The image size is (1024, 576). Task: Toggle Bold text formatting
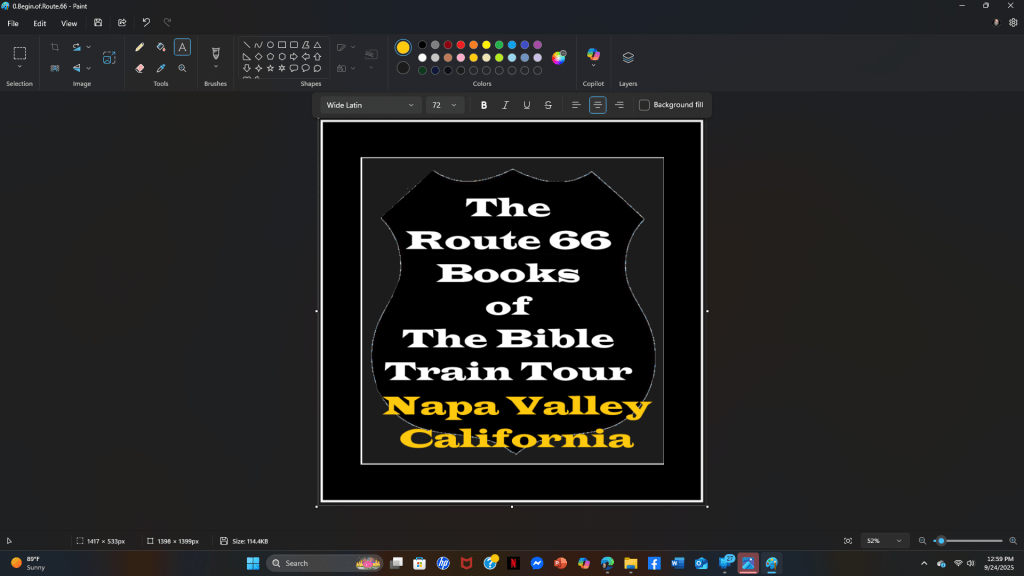[484, 105]
